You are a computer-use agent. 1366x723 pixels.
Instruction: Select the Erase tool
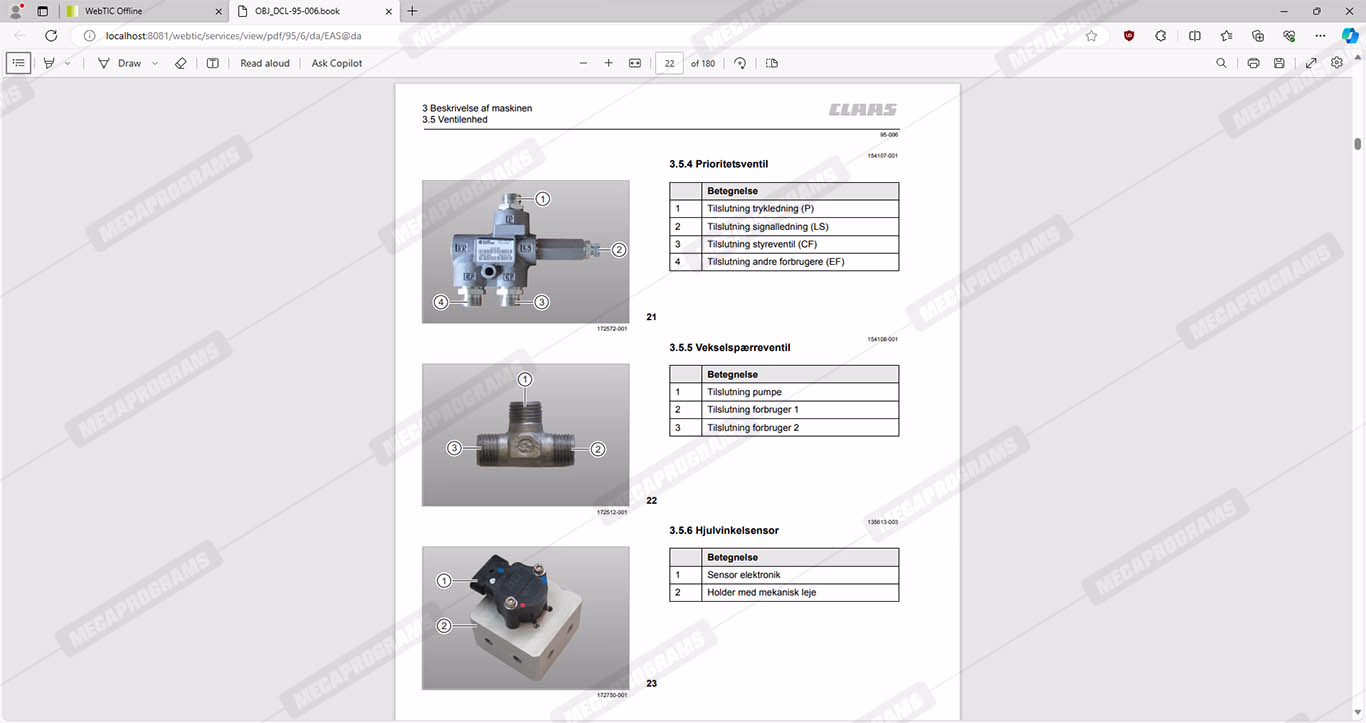[181, 63]
